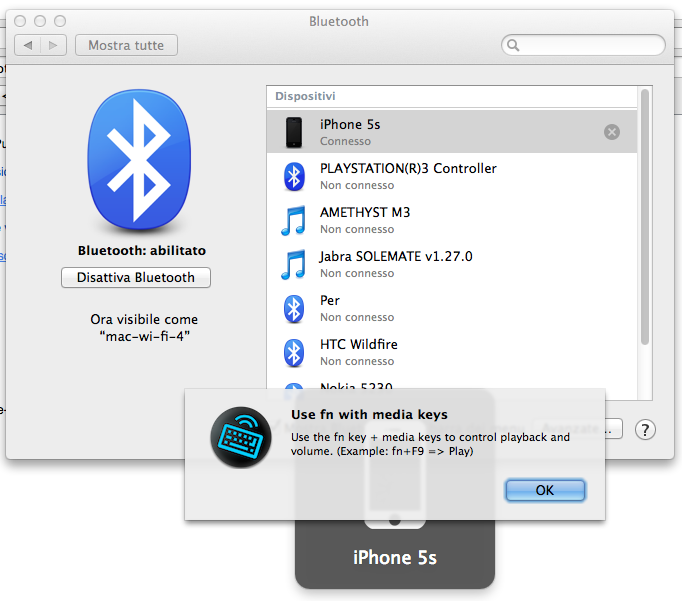Click Use fn with media keys heading
Screen dimensions: 682x601
click(x=369, y=414)
